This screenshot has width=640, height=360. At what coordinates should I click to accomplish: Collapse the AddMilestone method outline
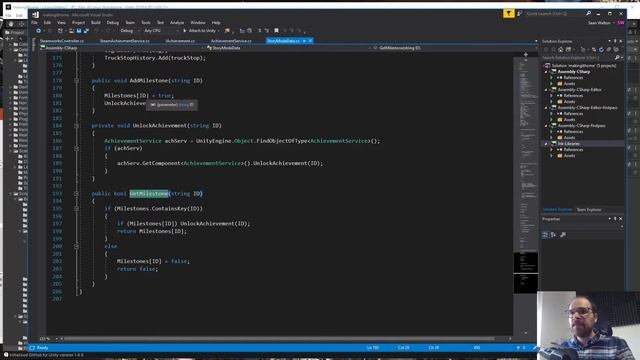click(x=76, y=81)
